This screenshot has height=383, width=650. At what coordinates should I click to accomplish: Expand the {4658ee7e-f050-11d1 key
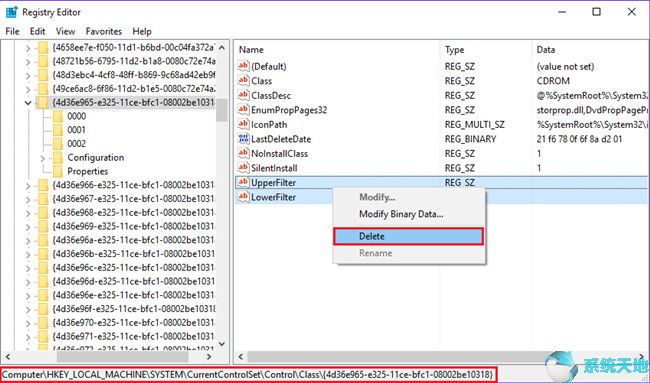(x=28, y=48)
